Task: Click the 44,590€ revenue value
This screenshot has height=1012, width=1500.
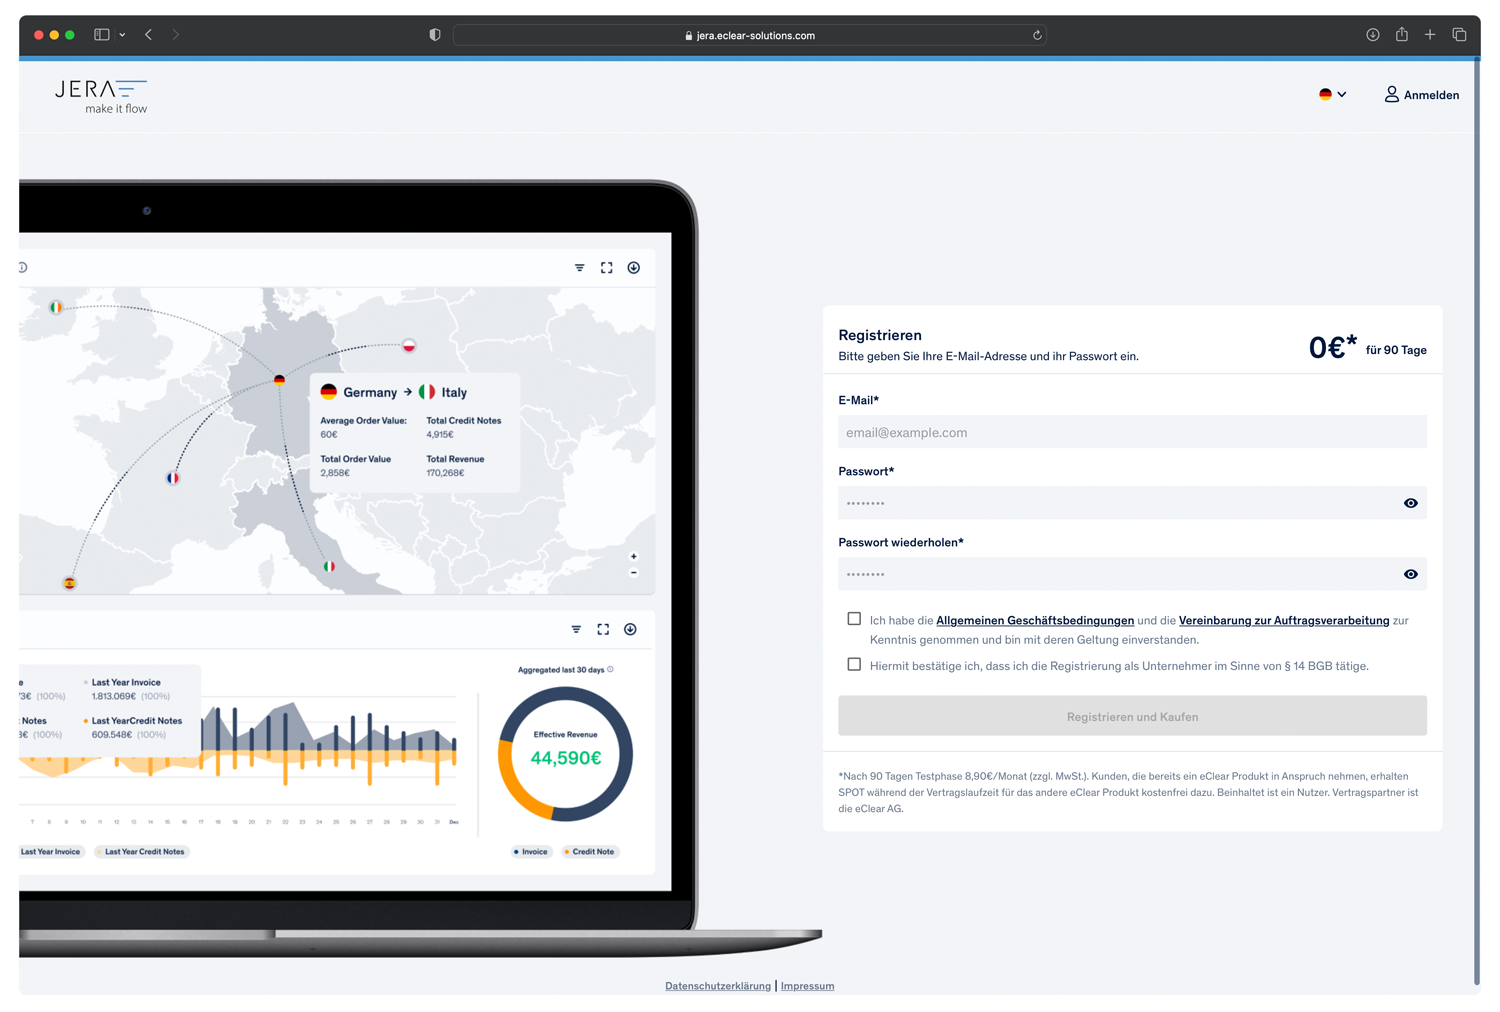Action: click(566, 758)
